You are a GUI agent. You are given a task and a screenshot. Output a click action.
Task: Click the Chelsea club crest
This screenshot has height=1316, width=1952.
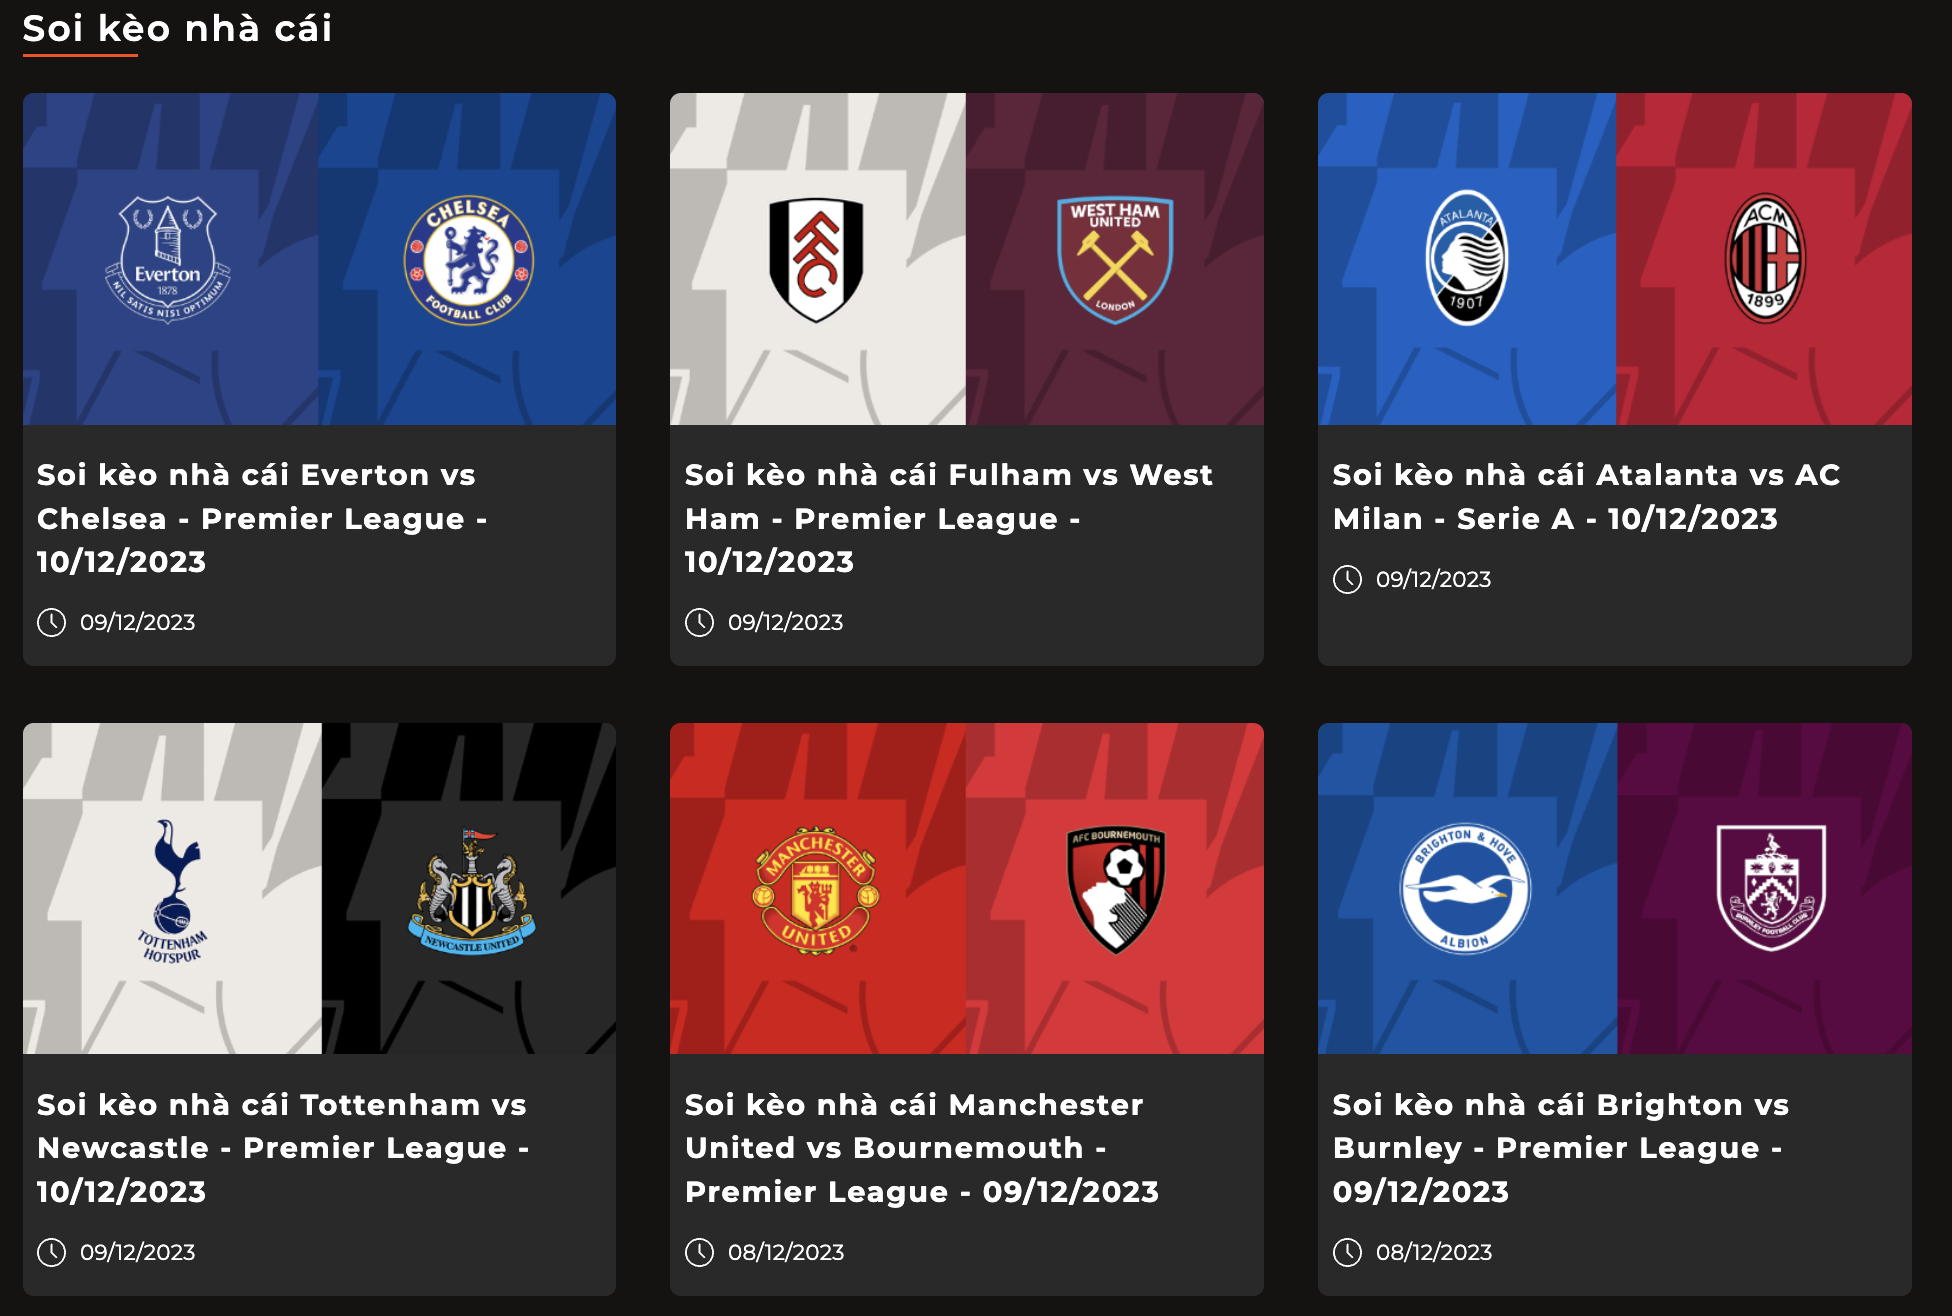coord(468,260)
